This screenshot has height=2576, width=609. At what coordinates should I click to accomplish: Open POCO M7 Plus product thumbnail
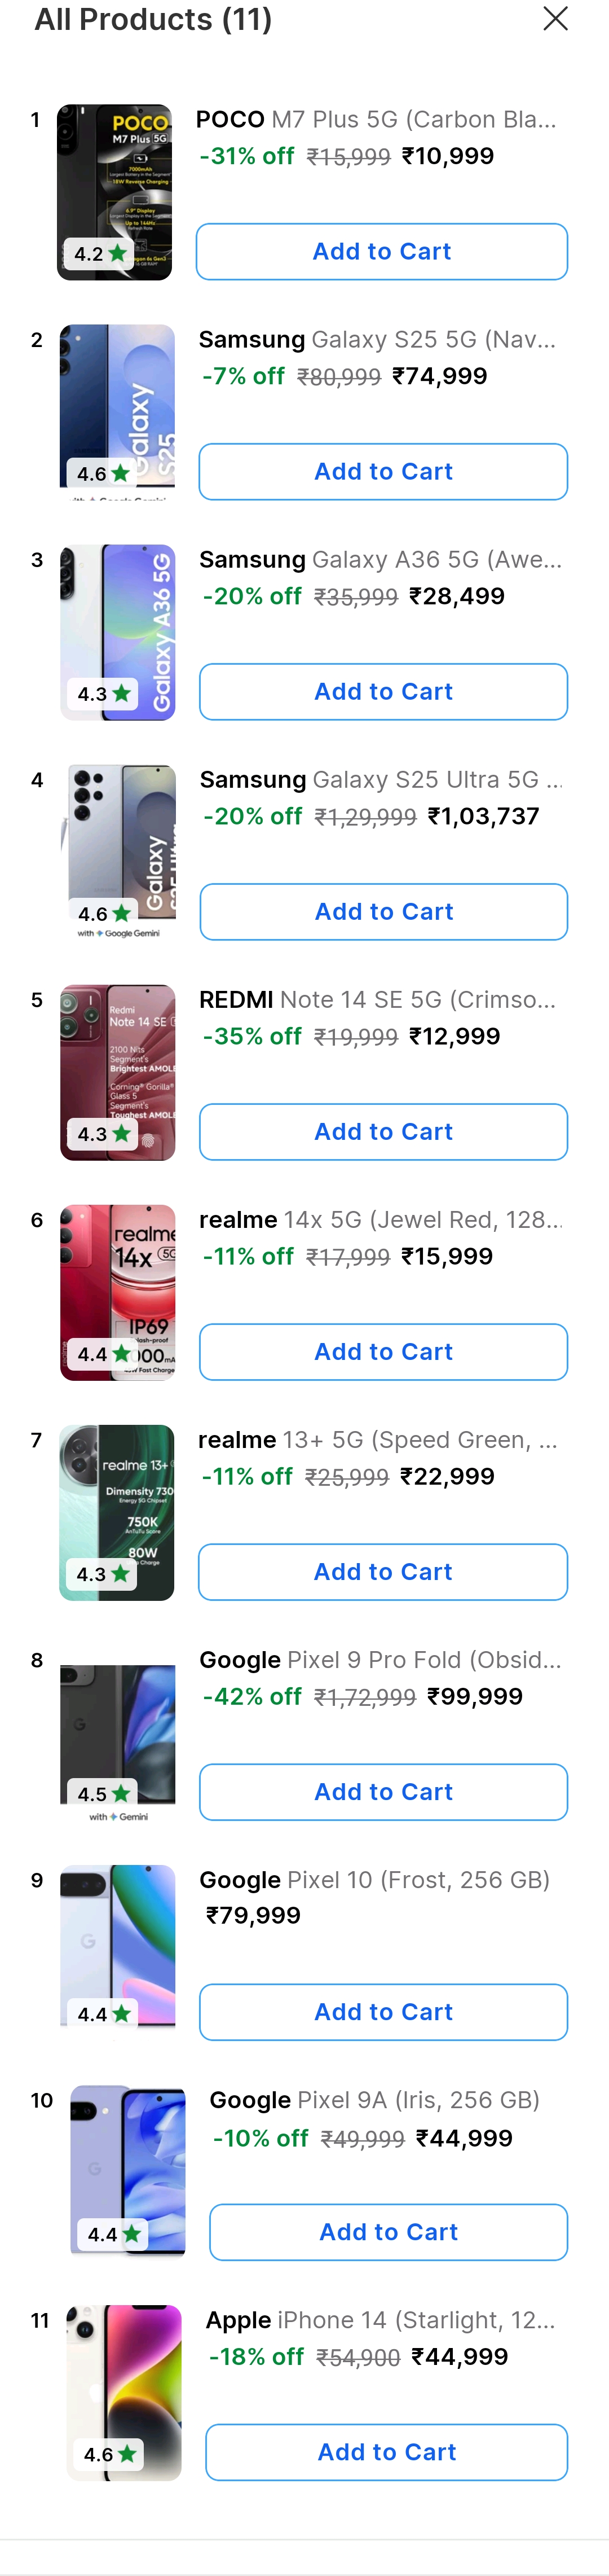(114, 192)
